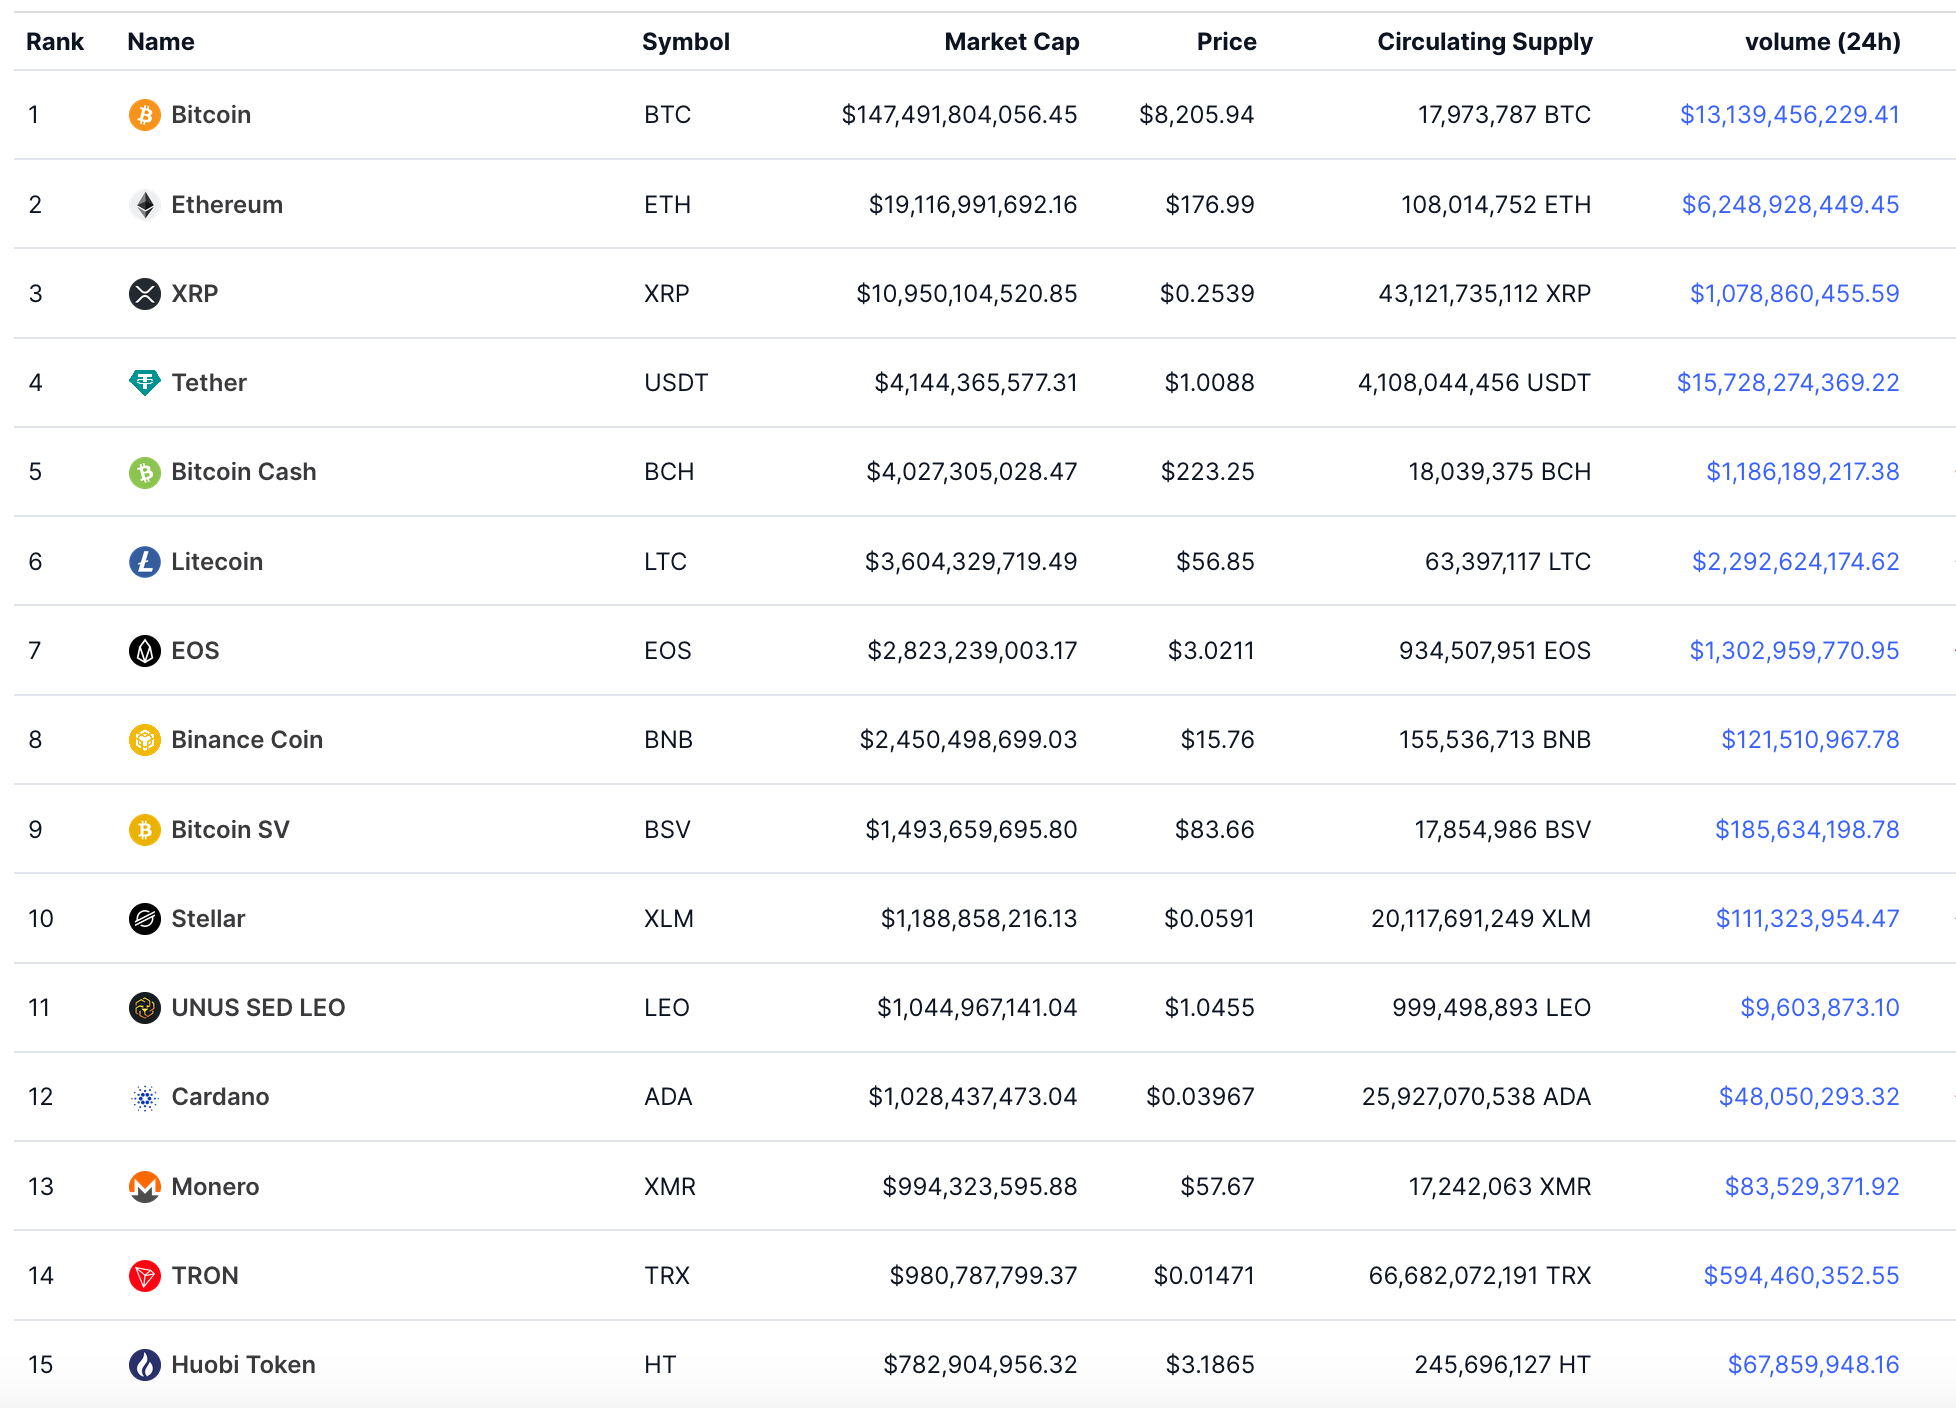This screenshot has width=1956, height=1408.
Task: Click the Ethereum diamond logo icon
Action: pyautogui.click(x=144, y=205)
